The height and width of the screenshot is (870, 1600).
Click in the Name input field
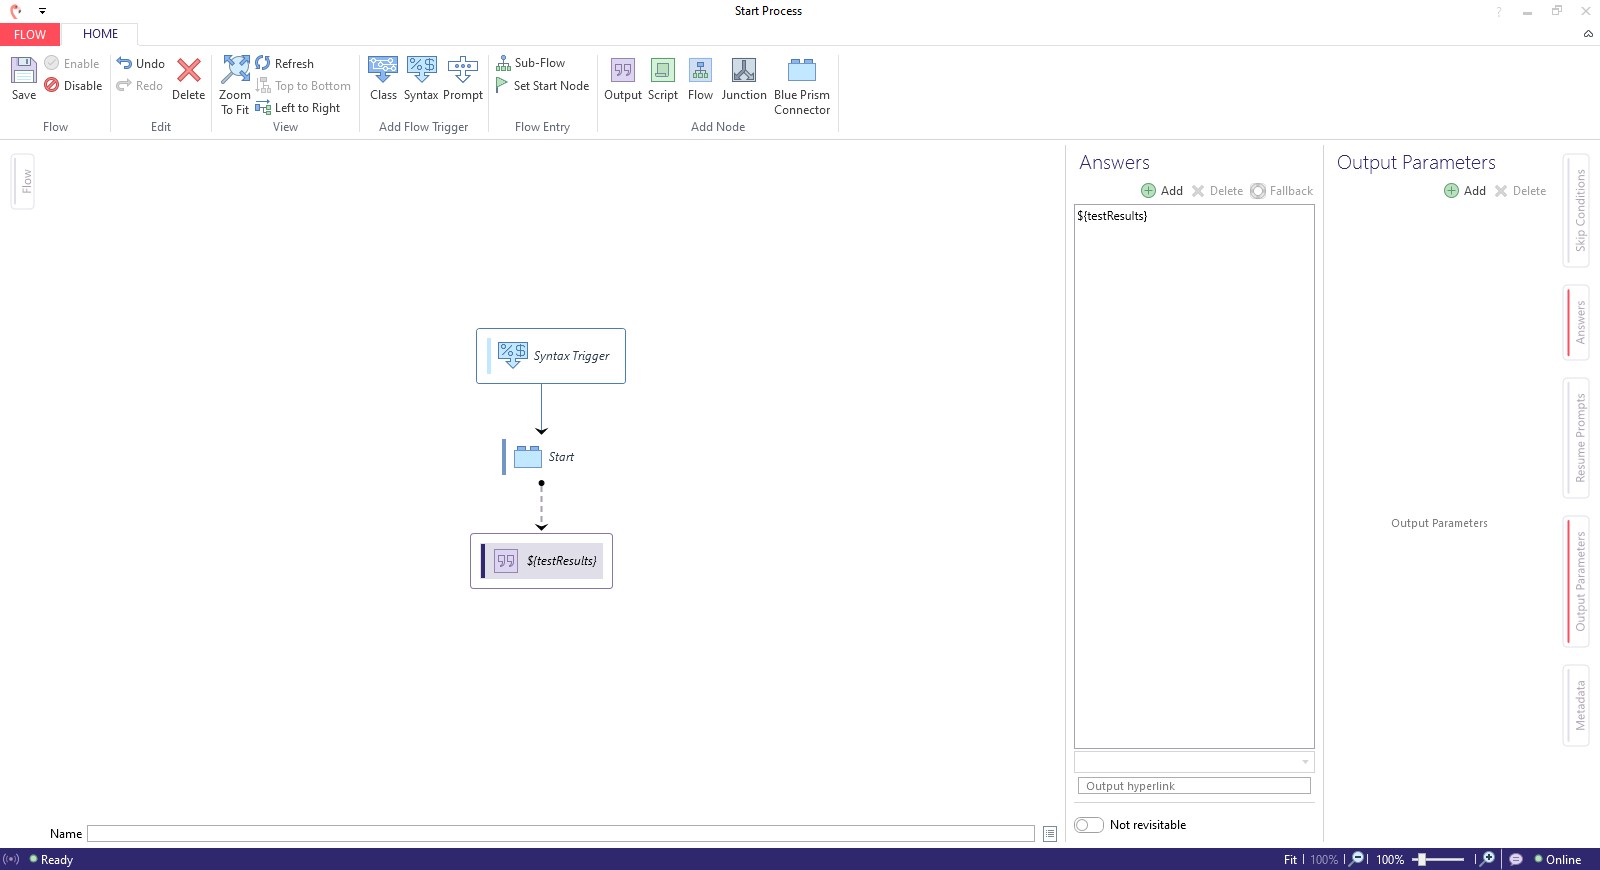561,834
